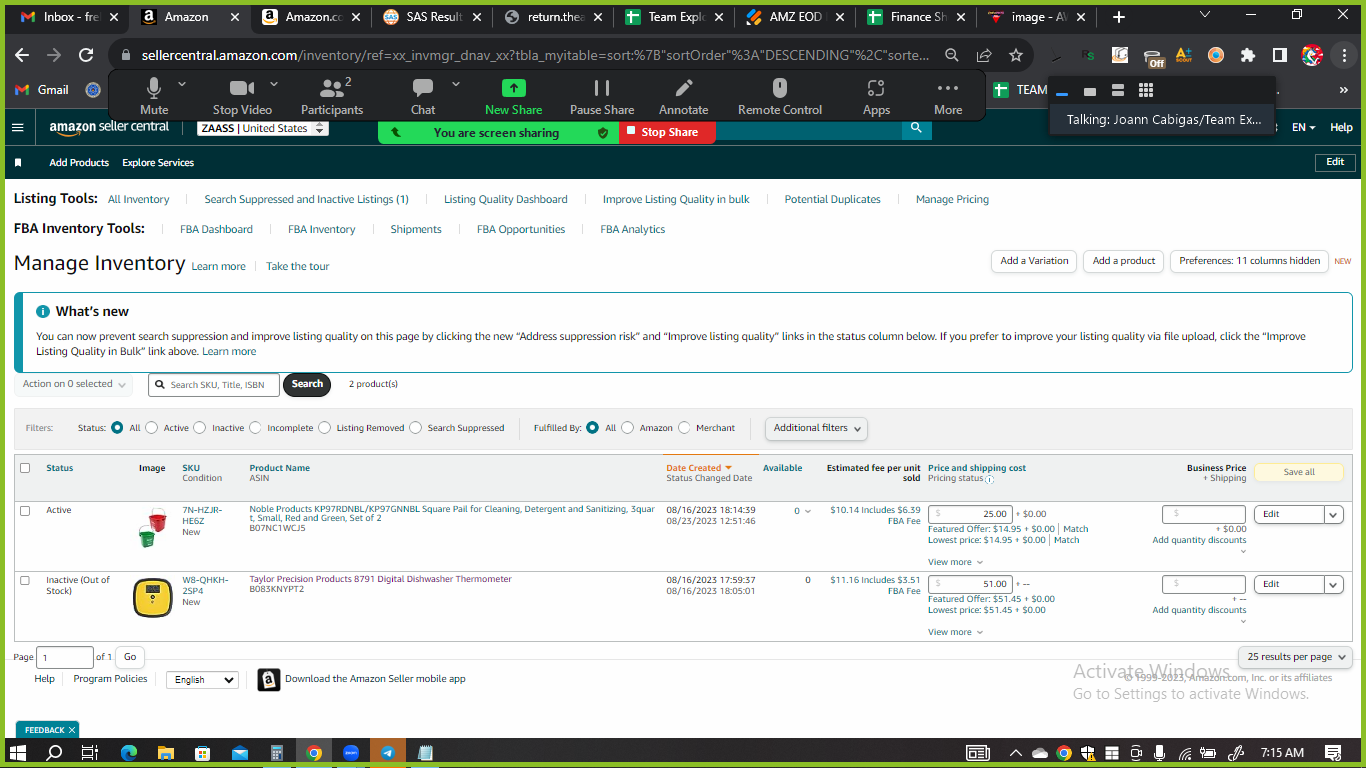Stop Video in Zoom toolbar
Viewport: 1366px width, 768px height.
[x=242, y=96]
